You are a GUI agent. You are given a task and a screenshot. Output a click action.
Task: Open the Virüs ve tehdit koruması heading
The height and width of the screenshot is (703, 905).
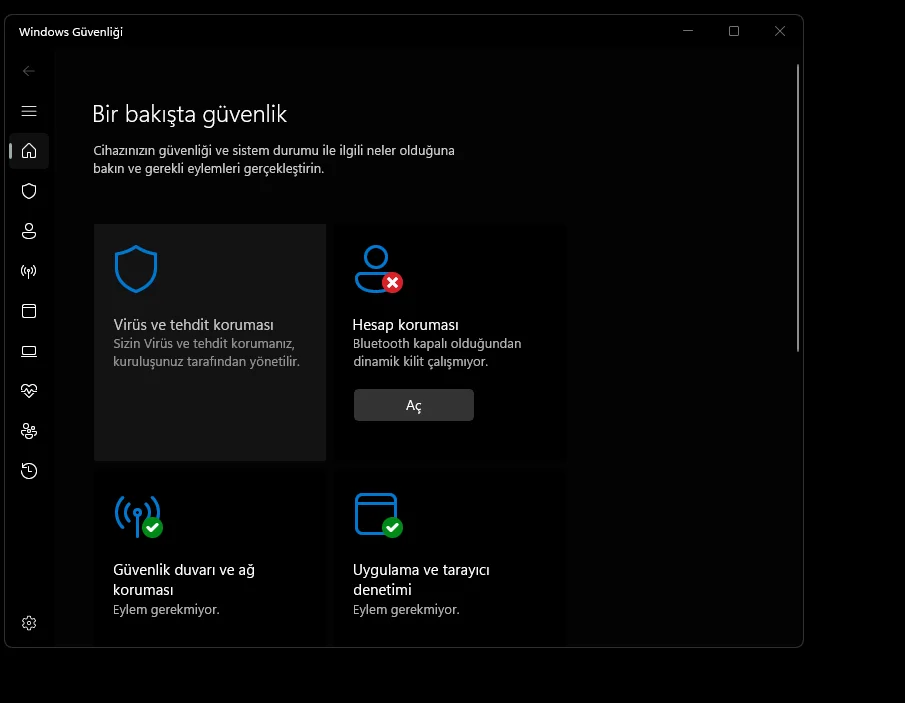click(193, 325)
